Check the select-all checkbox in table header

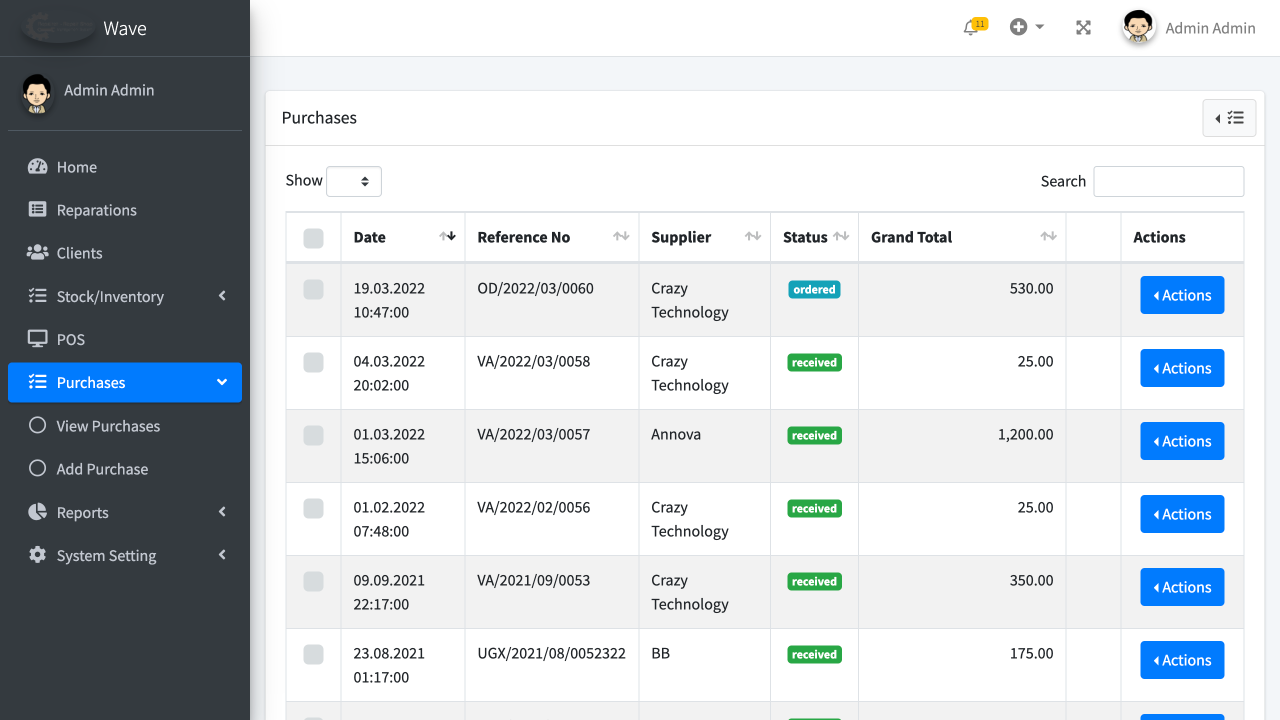pos(313,238)
